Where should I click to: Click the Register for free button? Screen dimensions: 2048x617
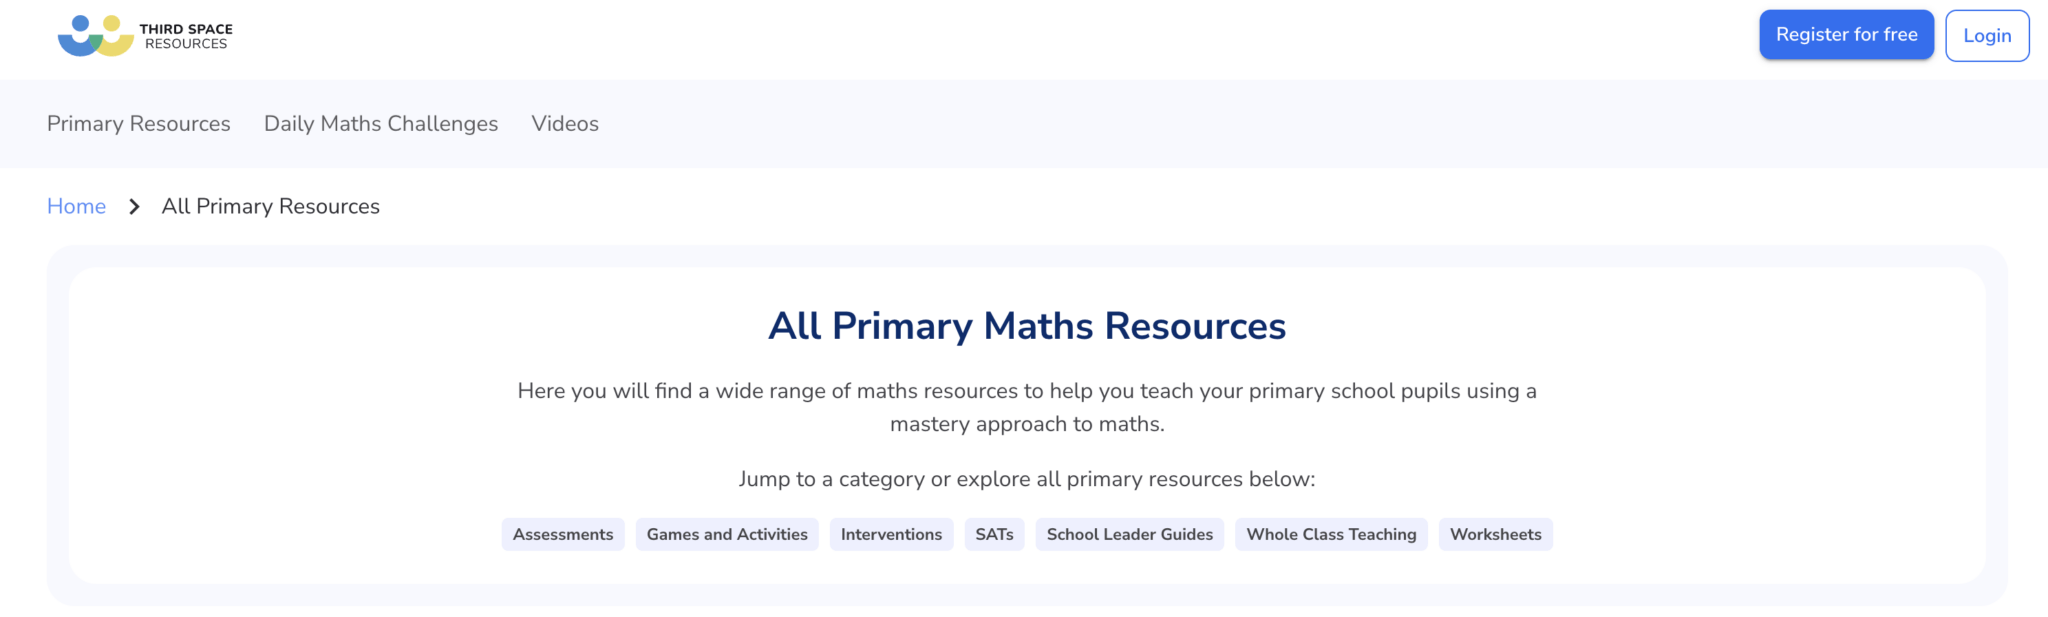(1846, 34)
